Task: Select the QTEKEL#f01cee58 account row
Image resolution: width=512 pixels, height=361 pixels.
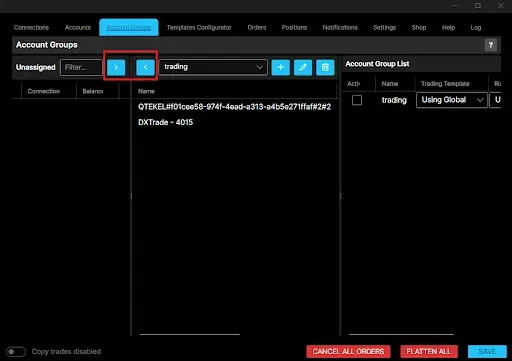Action: click(235, 107)
